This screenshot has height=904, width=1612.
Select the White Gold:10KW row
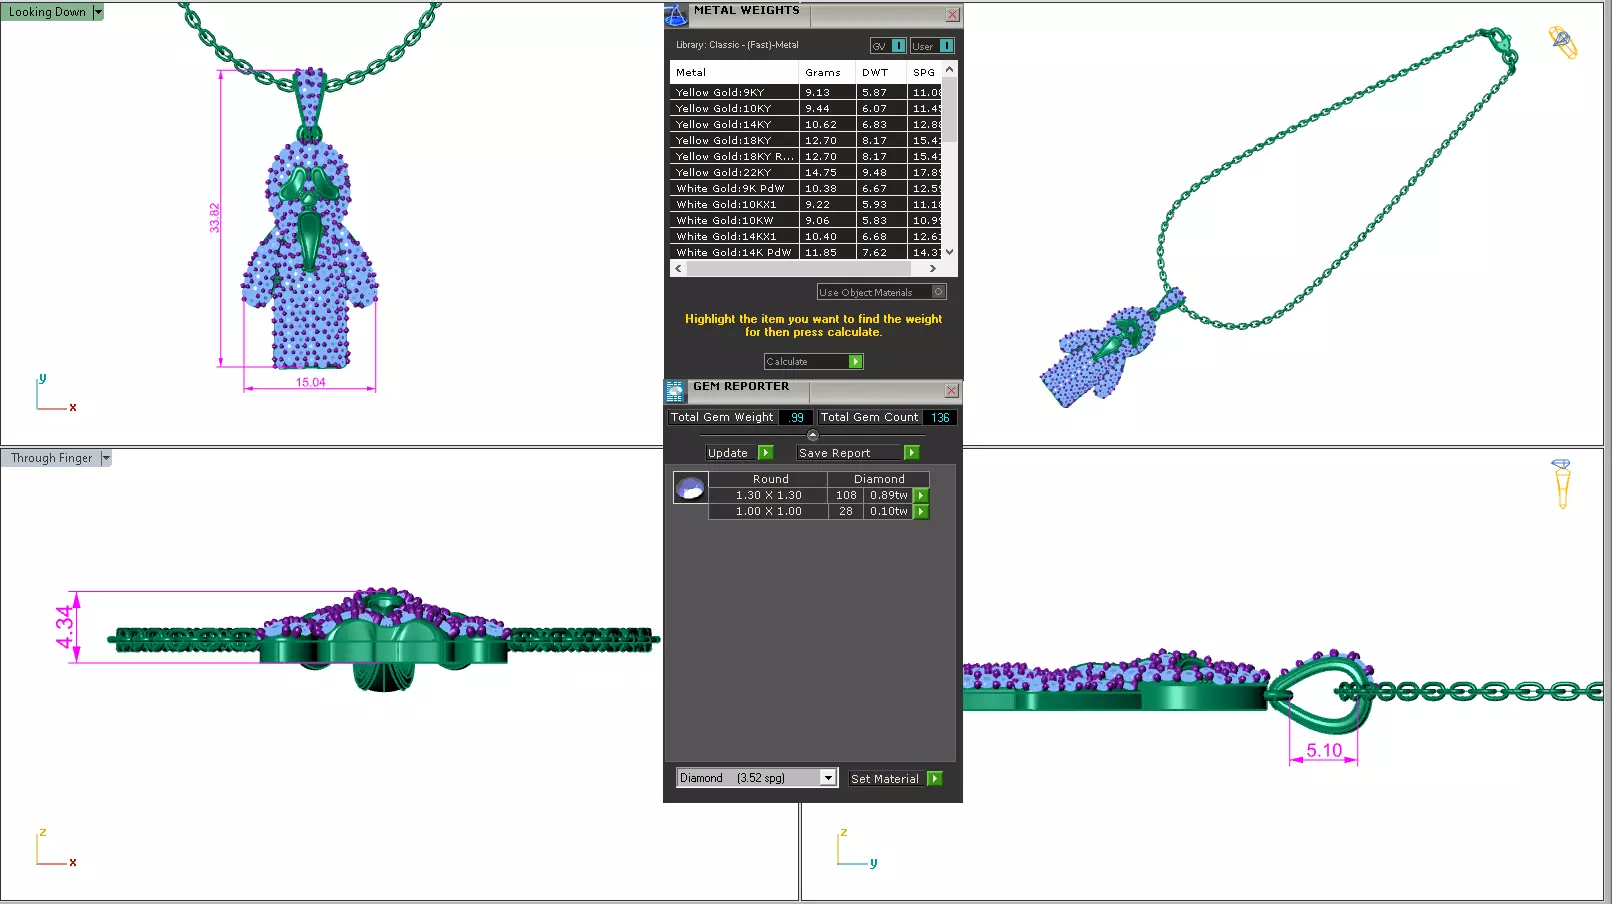[x=805, y=220]
